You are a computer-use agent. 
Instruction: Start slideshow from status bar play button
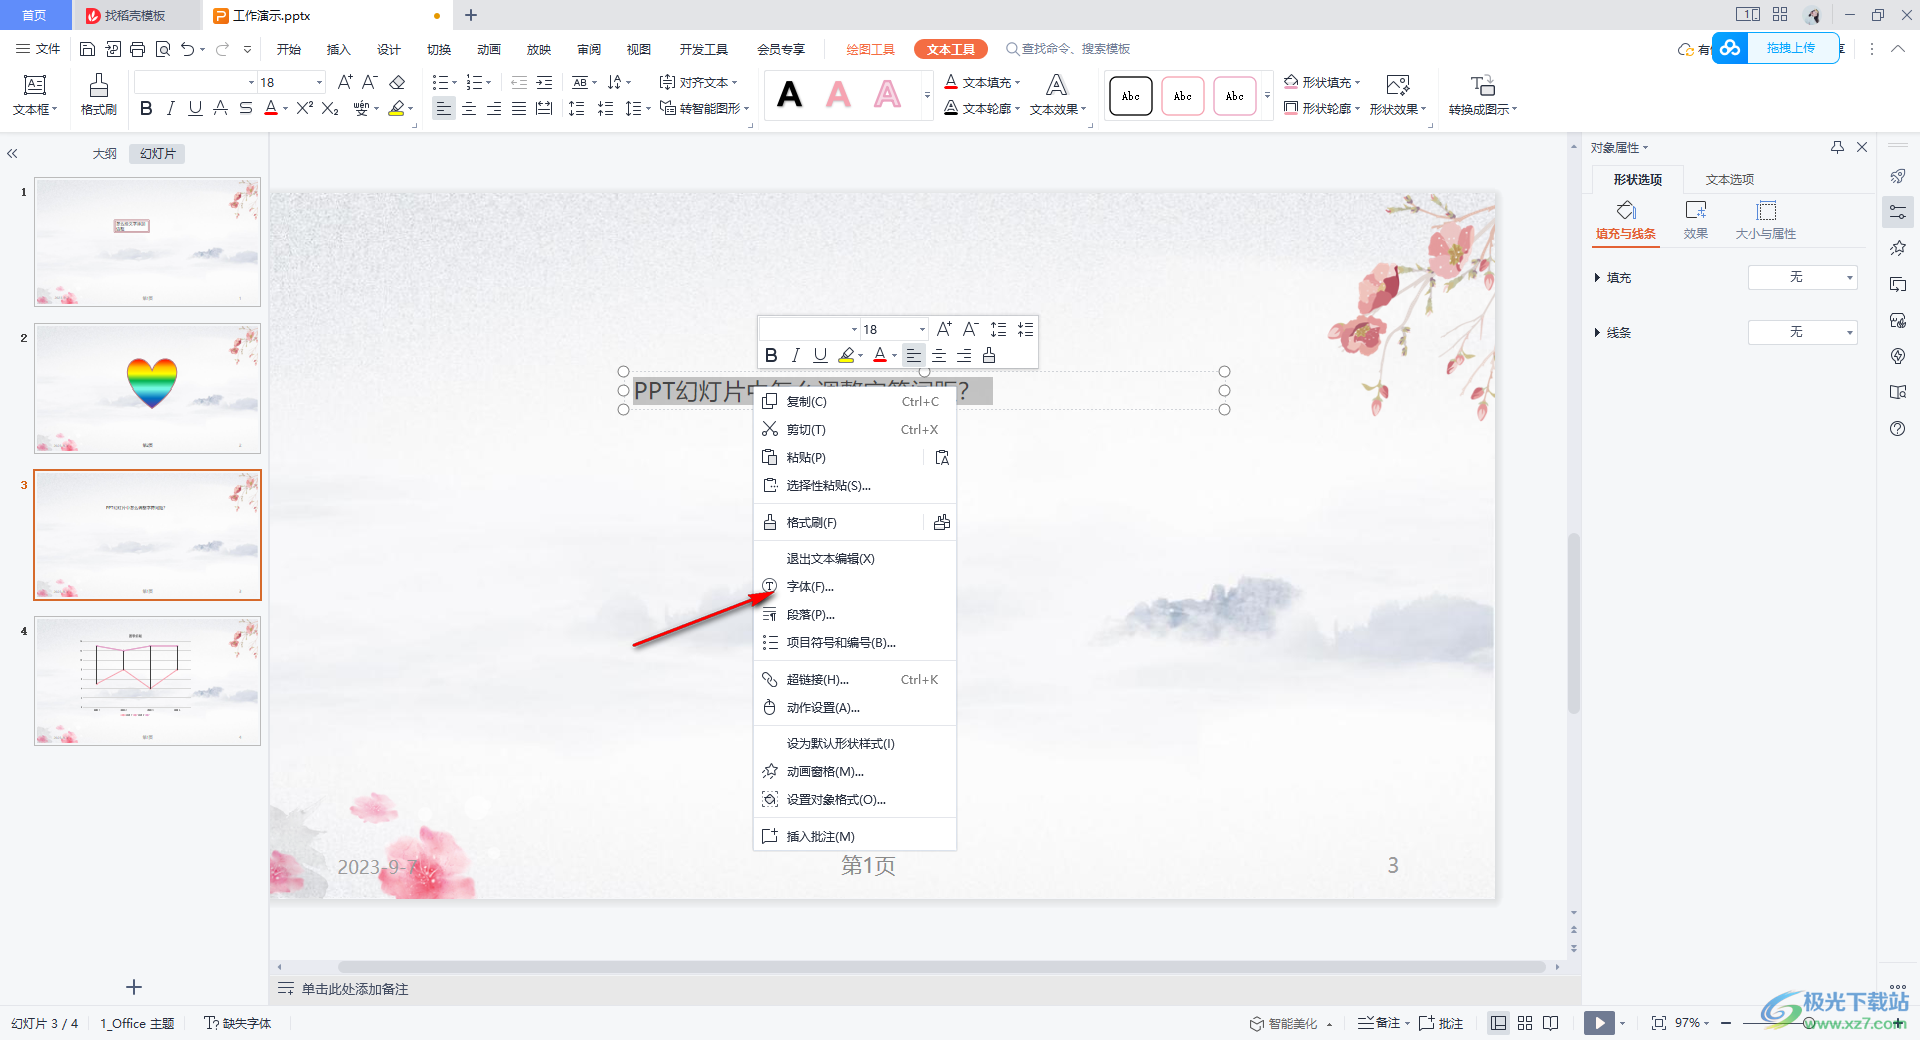1599,1022
